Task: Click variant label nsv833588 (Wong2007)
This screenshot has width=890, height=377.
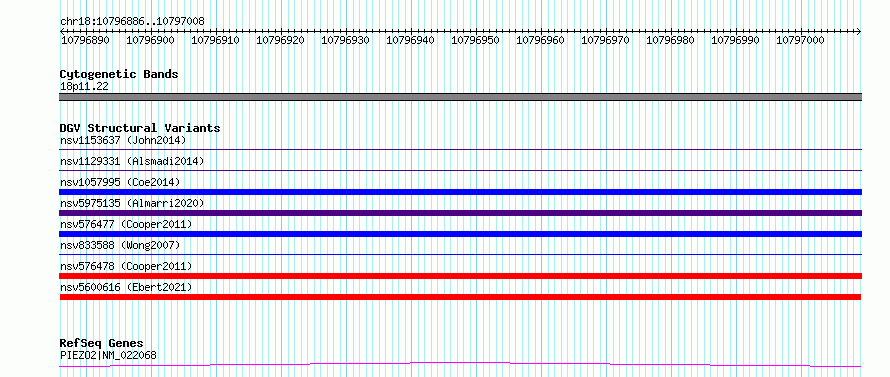Action: [120, 245]
